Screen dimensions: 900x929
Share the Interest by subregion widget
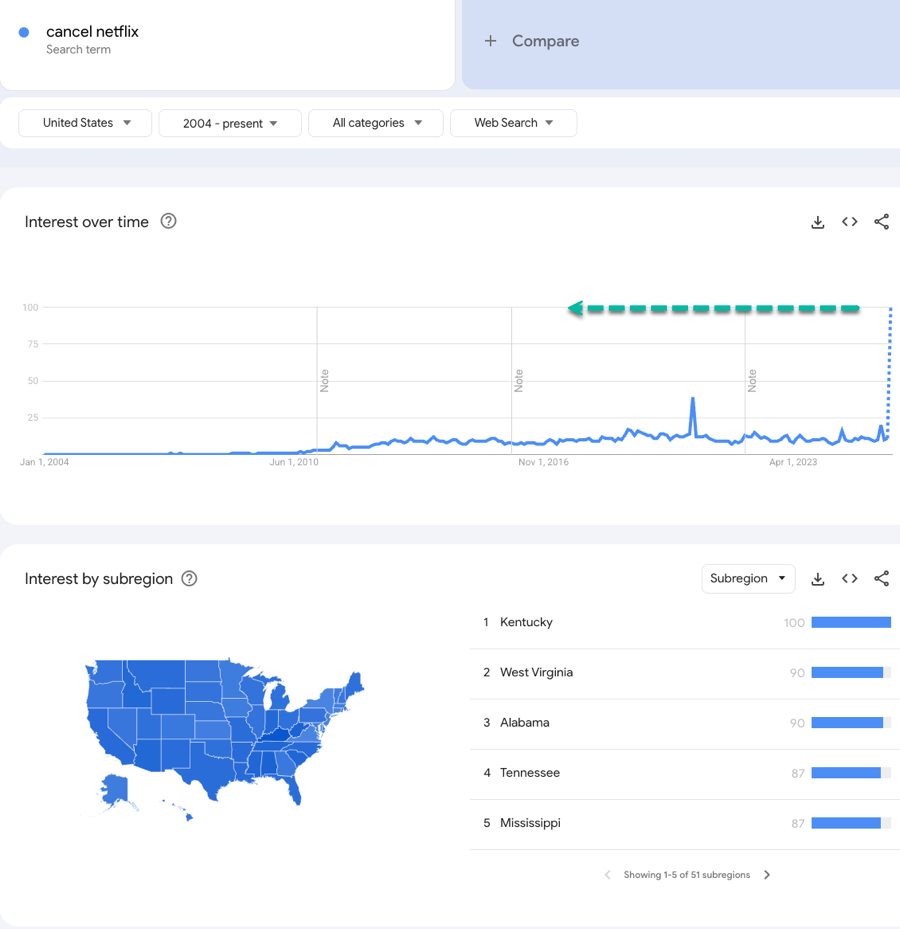[x=881, y=579]
